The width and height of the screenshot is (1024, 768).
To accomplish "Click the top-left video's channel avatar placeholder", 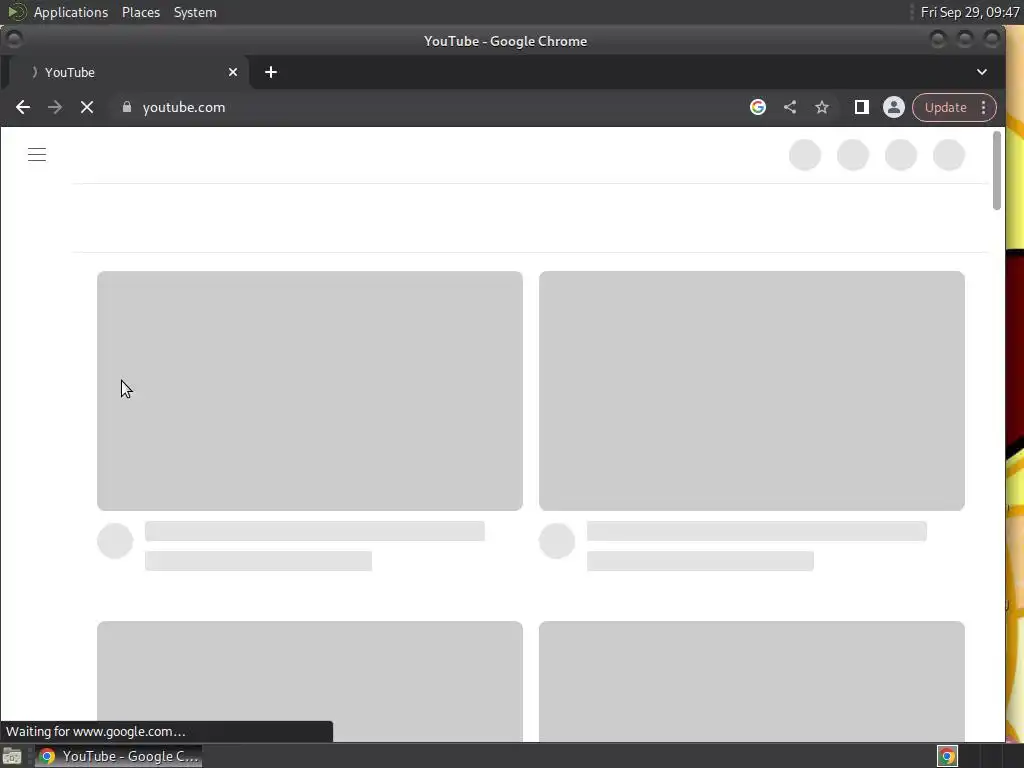I will 115,541.
